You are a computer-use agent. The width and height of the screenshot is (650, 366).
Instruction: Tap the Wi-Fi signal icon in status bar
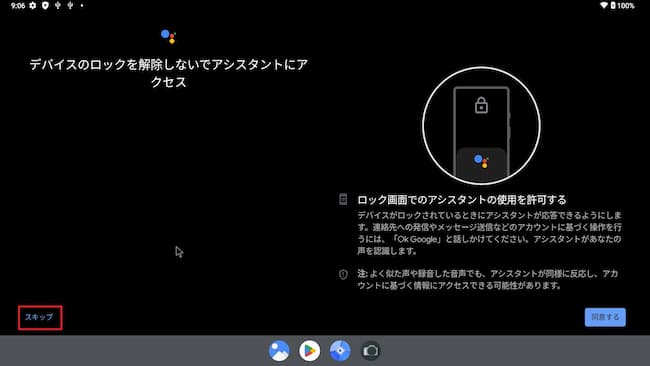[604, 5]
